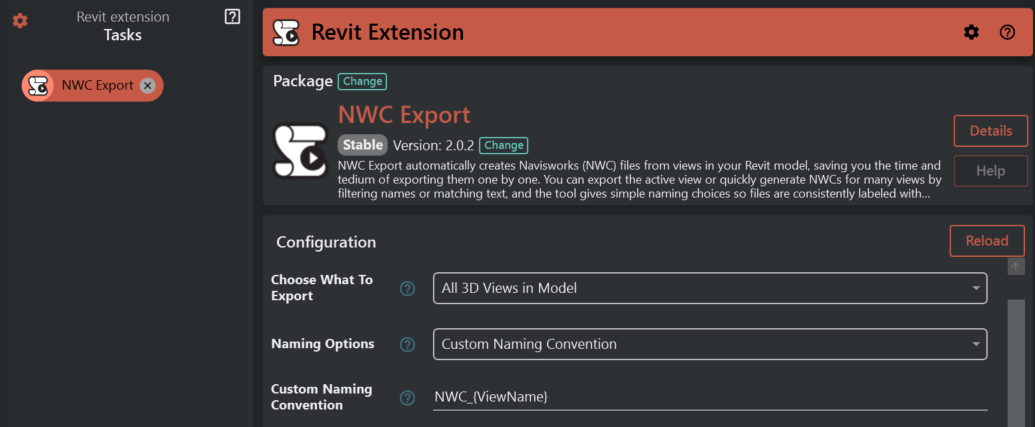Click the Revit Extension header script icon
Image resolution: width=1035 pixels, height=427 pixels.
point(287,32)
